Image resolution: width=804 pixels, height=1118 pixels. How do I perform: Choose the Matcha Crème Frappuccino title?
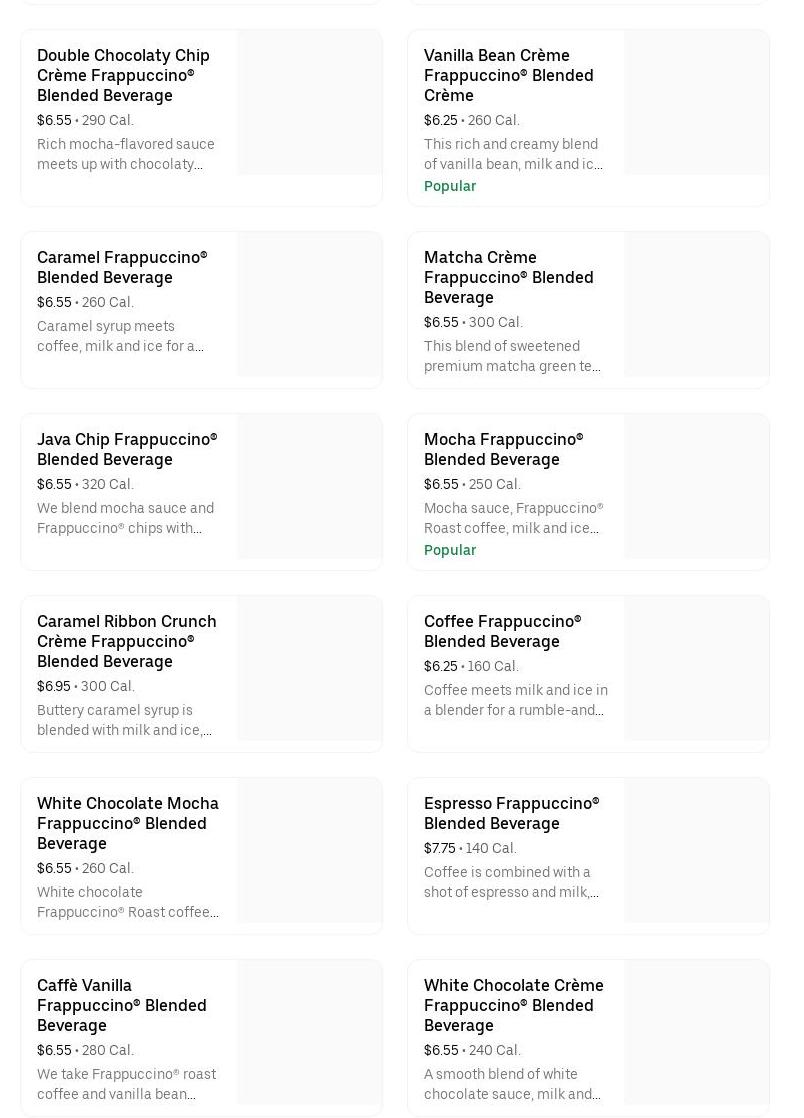[508, 277]
